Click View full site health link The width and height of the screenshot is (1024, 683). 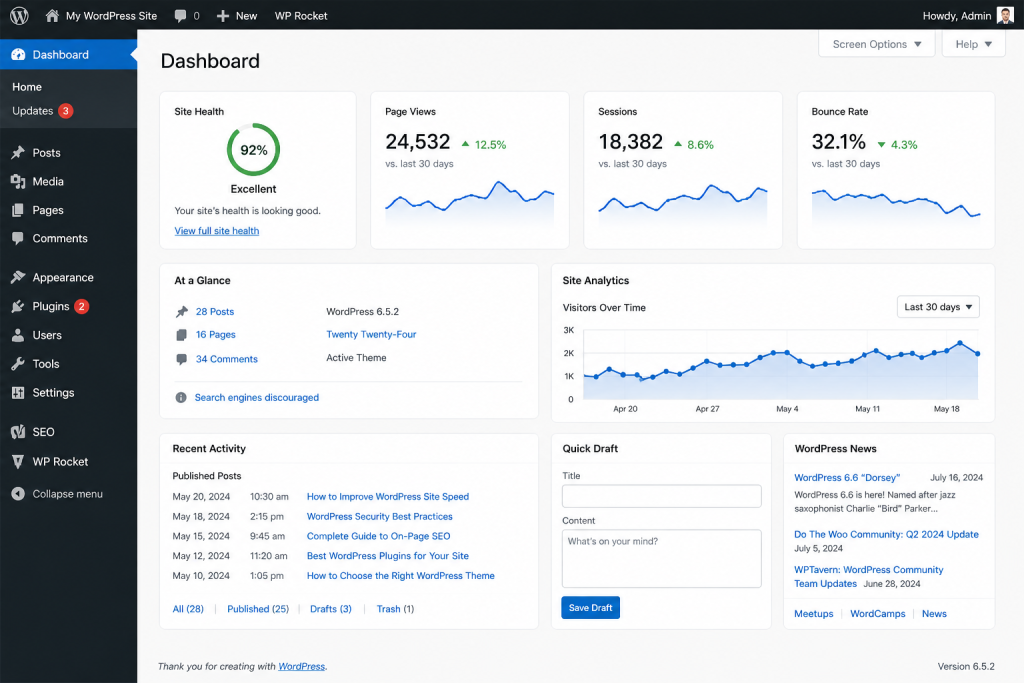(x=217, y=230)
